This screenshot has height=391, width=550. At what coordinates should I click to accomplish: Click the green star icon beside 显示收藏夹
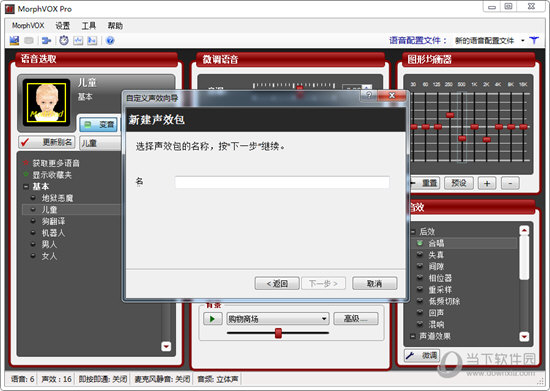[x=26, y=174]
